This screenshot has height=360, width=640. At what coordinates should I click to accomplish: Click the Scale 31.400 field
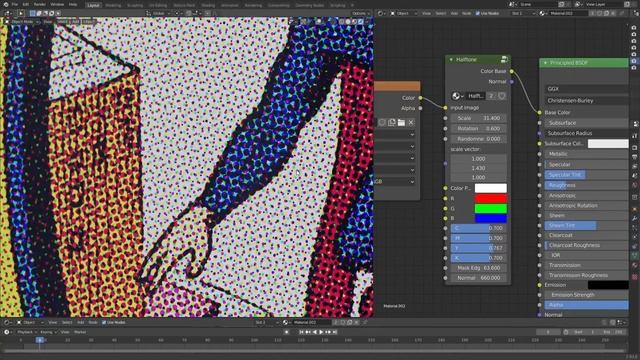478,118
